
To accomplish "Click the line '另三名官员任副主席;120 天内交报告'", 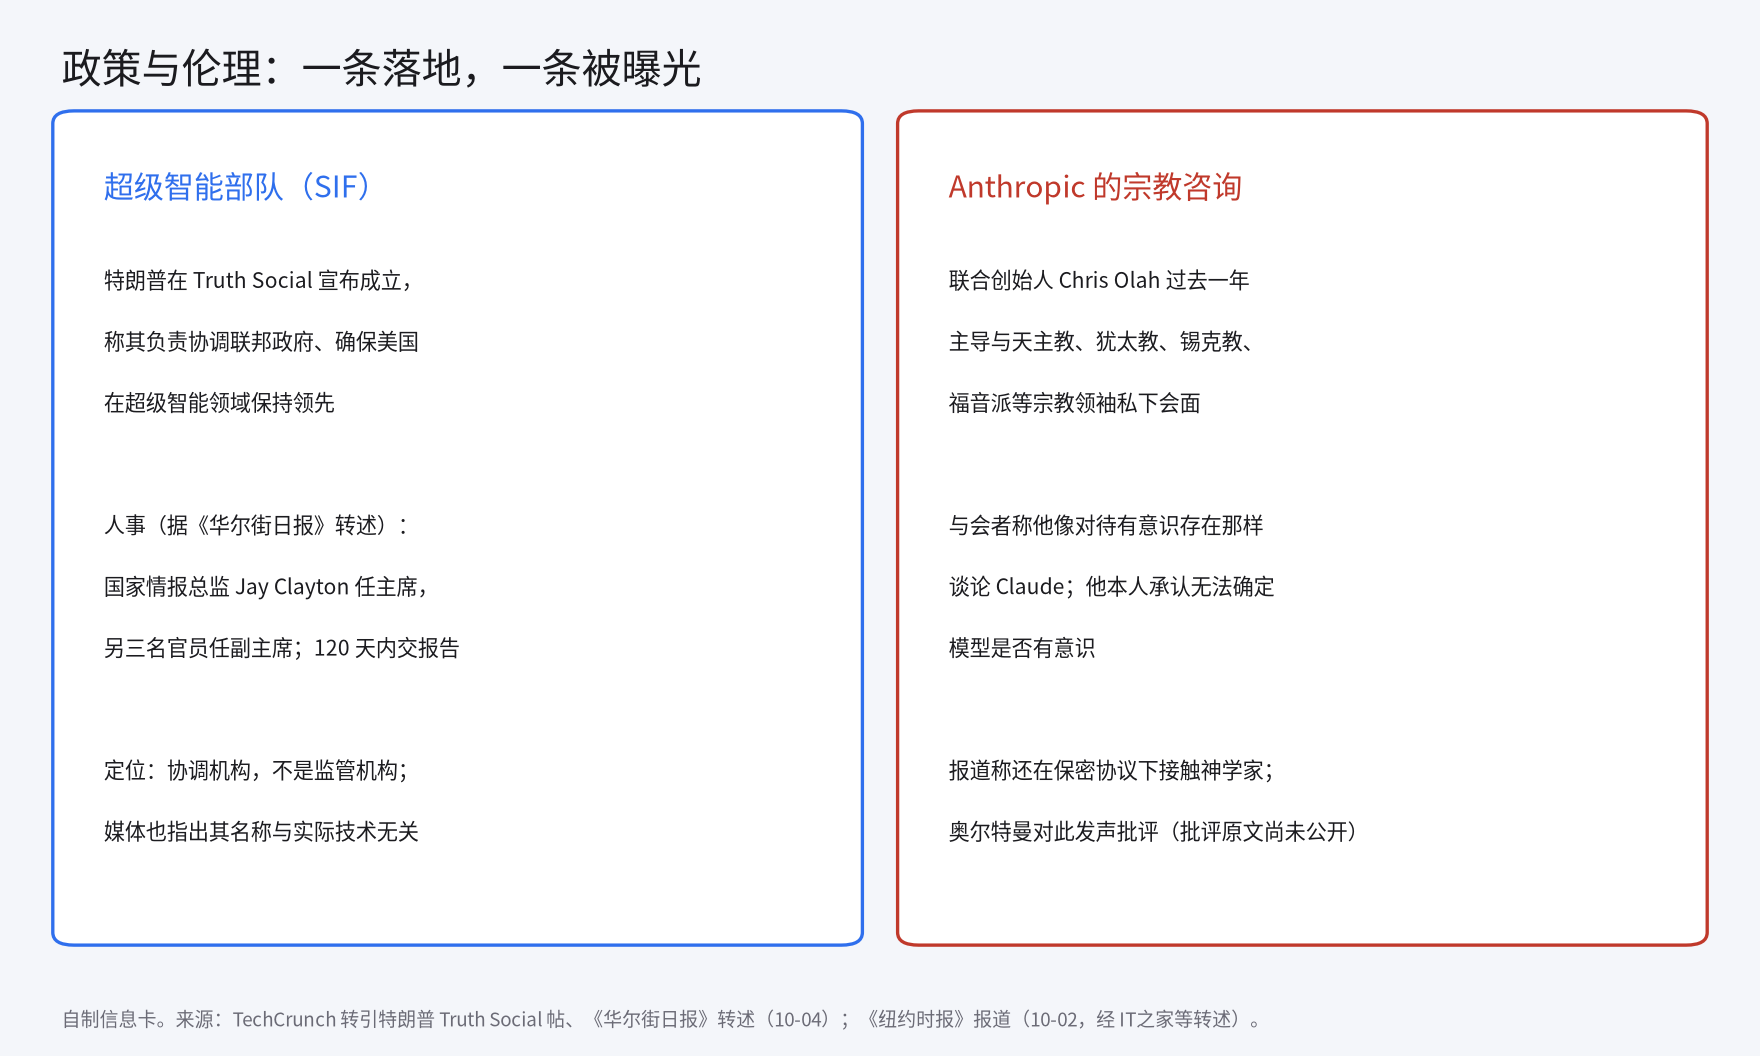I will (282, 648).
